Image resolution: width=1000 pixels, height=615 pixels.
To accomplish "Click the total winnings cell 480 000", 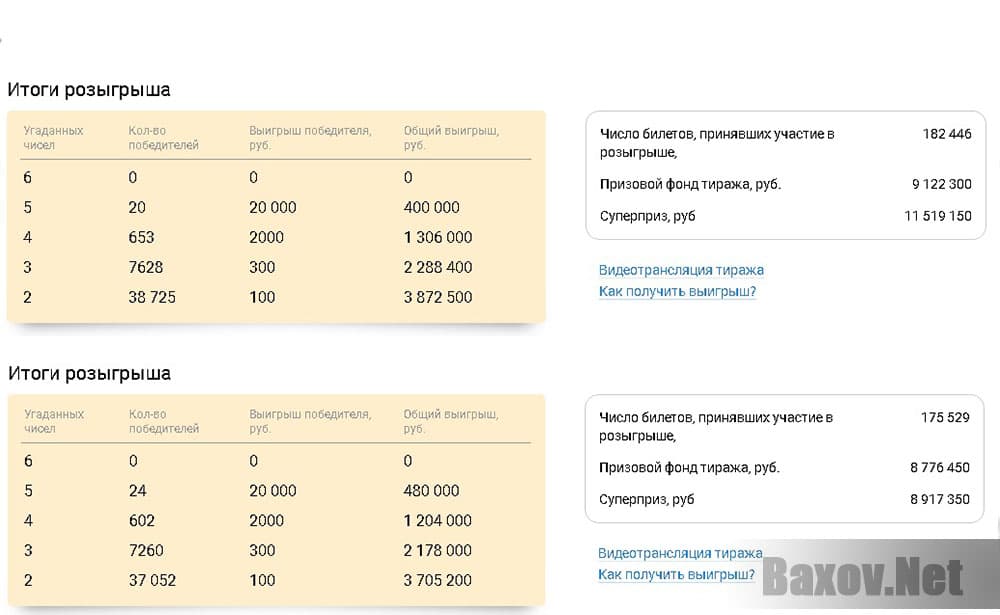I will click(x=432, y=490).
